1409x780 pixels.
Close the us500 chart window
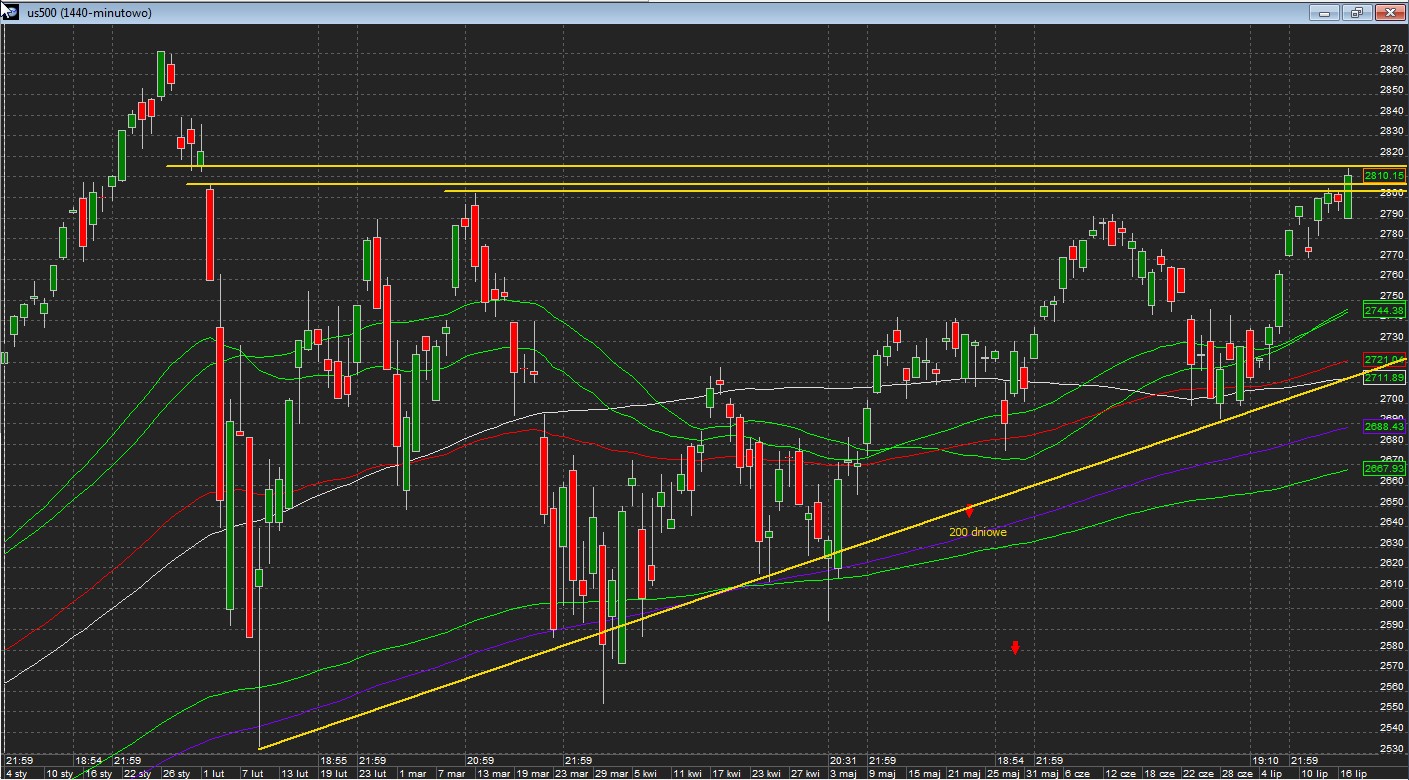point(1389,12)
